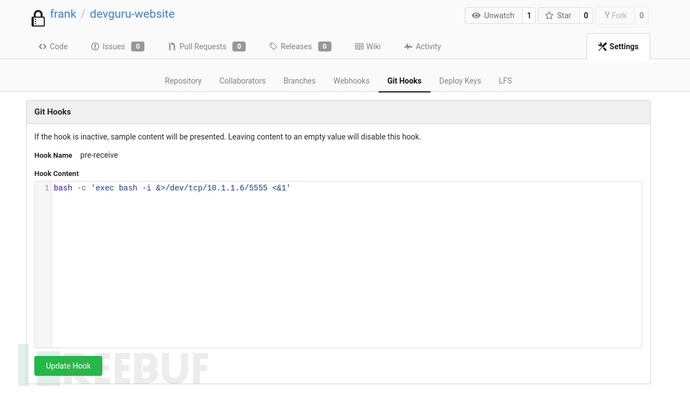Open the Issues tab
Viewport: 690px width, 393px height.
[x=117, y=47]
